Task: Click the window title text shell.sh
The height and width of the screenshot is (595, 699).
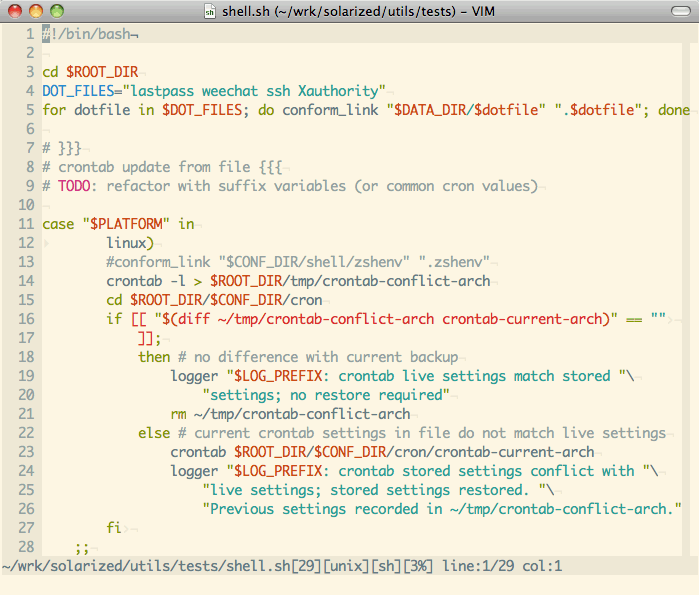Action: click(244, 11)
